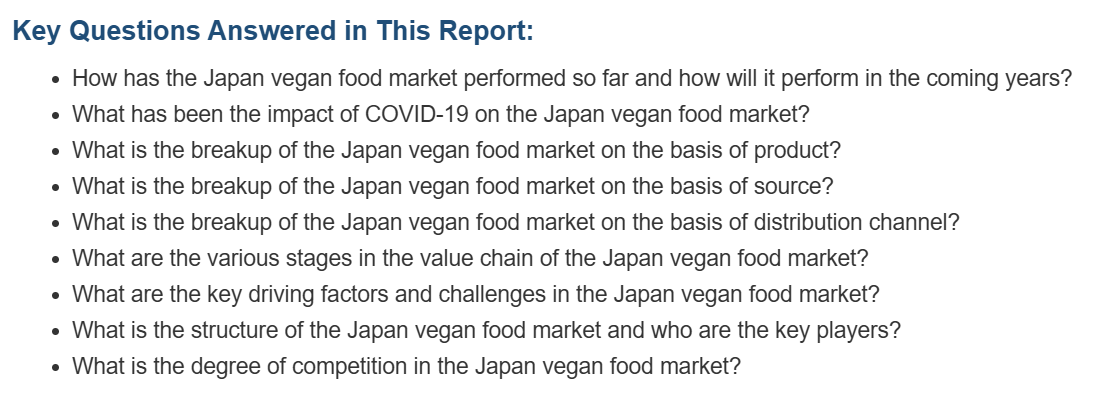Click the market structure and key players question
This screenshot has width=1116, height=399.
click(x=486, y=330)
